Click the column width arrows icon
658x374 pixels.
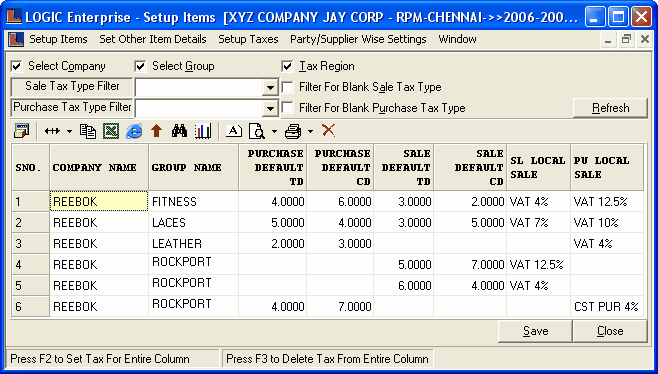(x=52, y=131)
